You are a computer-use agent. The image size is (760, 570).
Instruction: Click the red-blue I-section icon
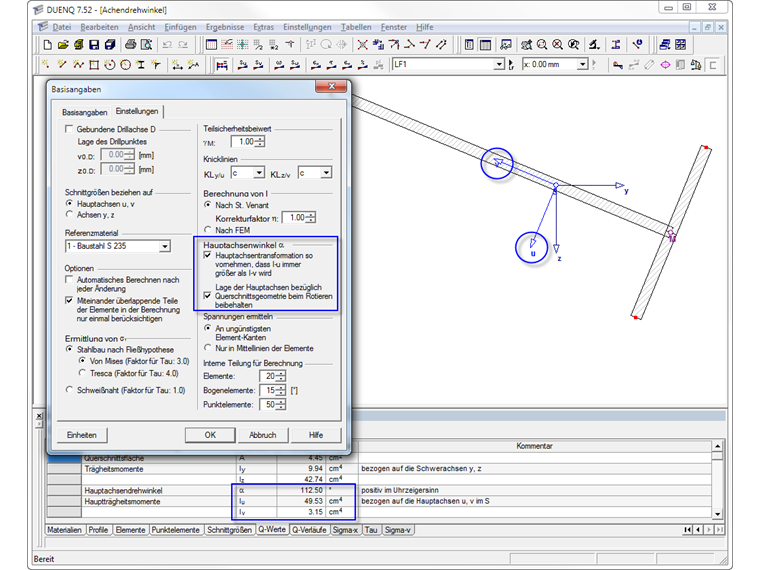click(616, 45)
